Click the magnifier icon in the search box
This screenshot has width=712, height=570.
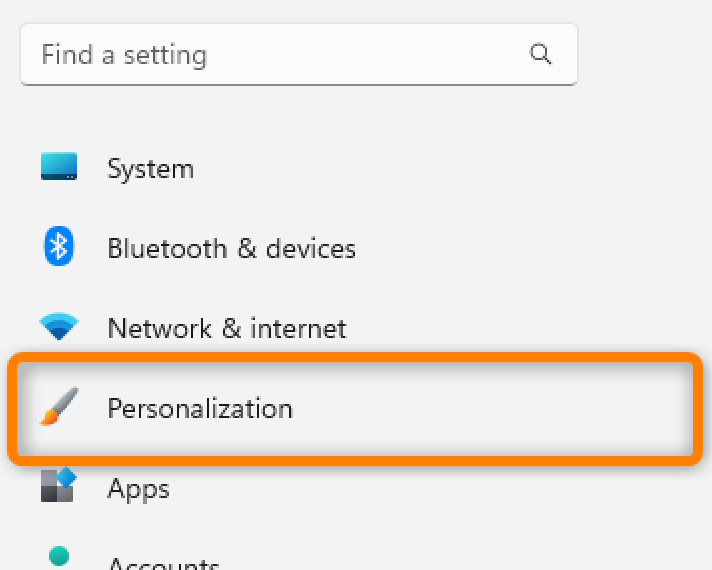(541, 54)
